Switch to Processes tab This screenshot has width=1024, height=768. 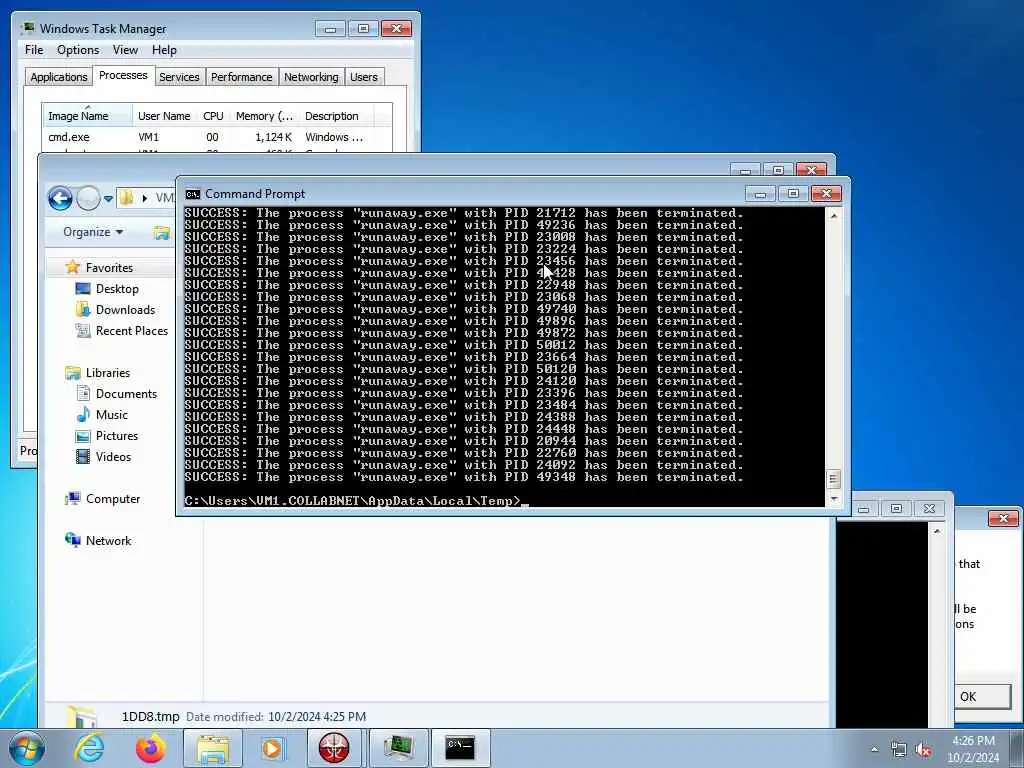[x=123, y=75]
